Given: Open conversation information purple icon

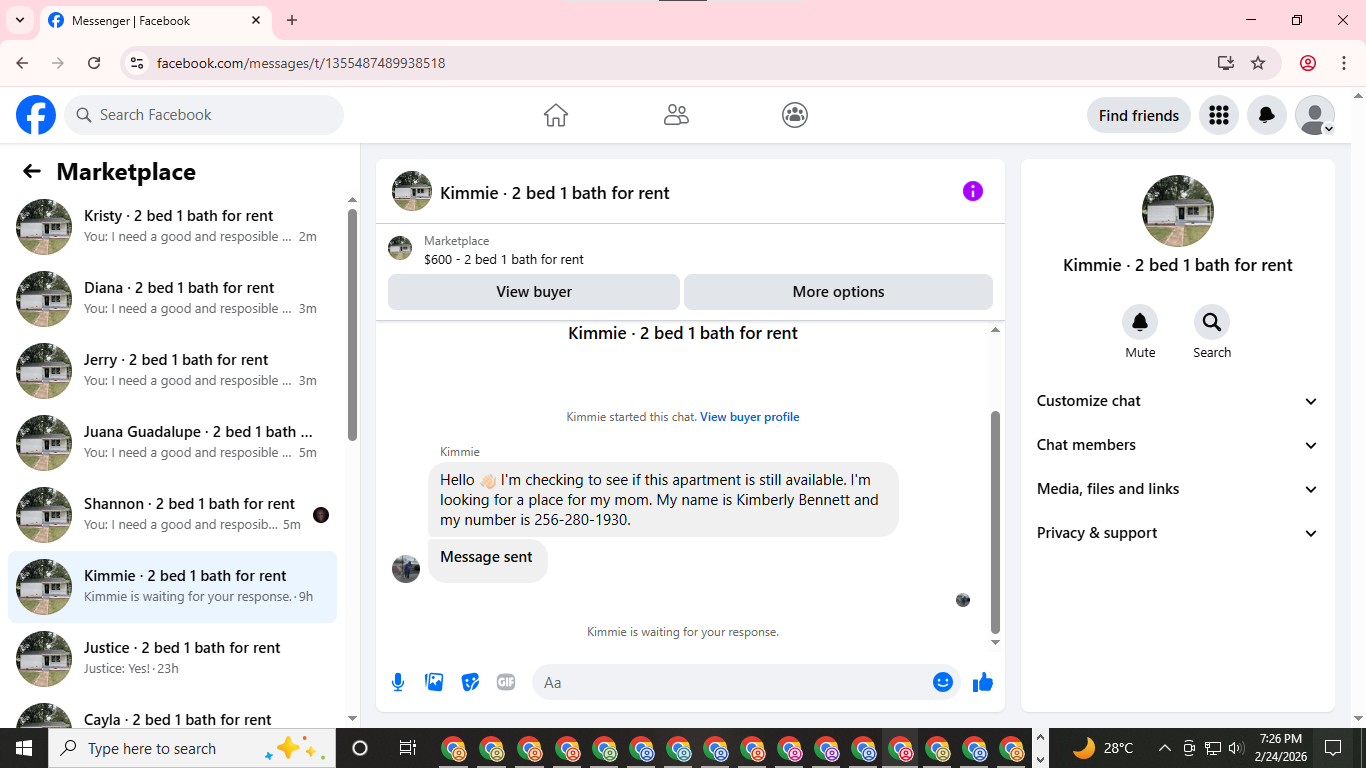Looking at the screenshot, I should [973, 191].
